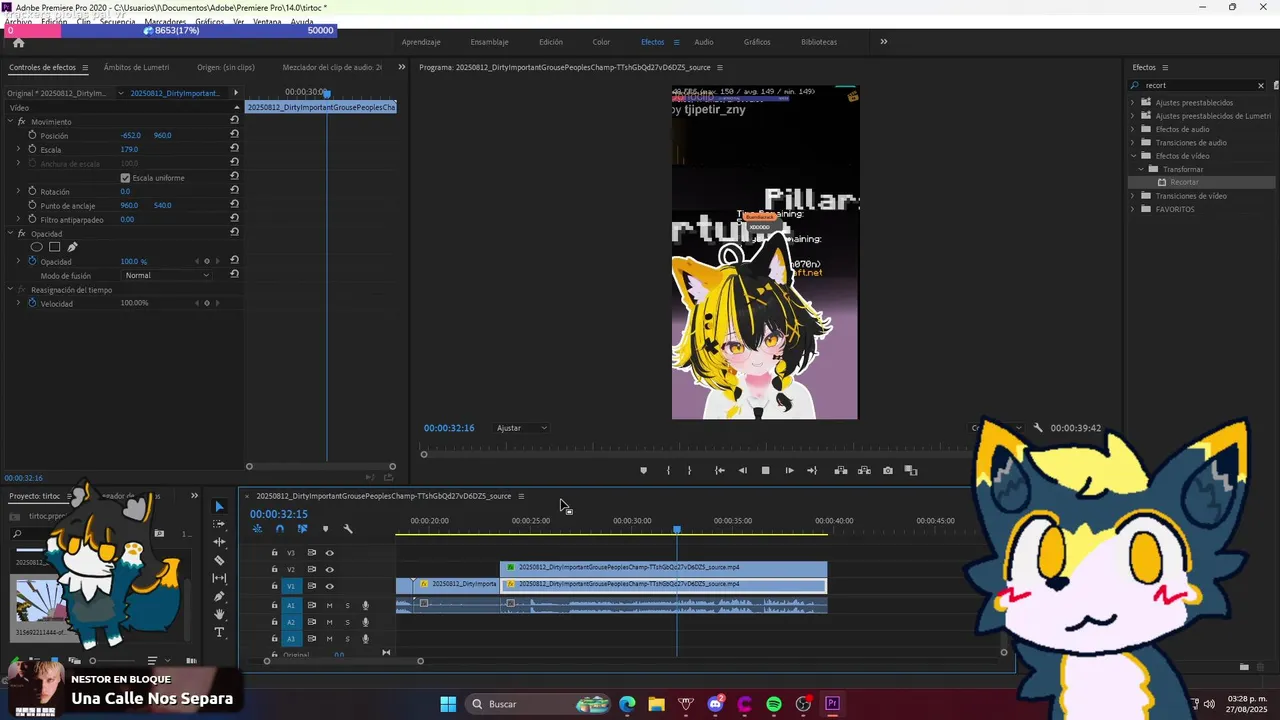Stop playback in Program monitor
Viewport: 1280px width, 720px height.
pos(766,471)
